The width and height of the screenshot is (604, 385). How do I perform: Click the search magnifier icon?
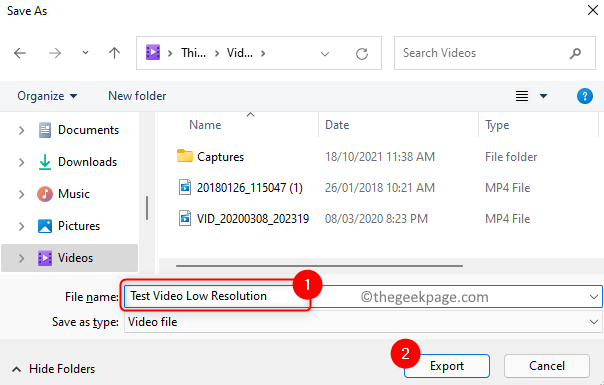575,53
